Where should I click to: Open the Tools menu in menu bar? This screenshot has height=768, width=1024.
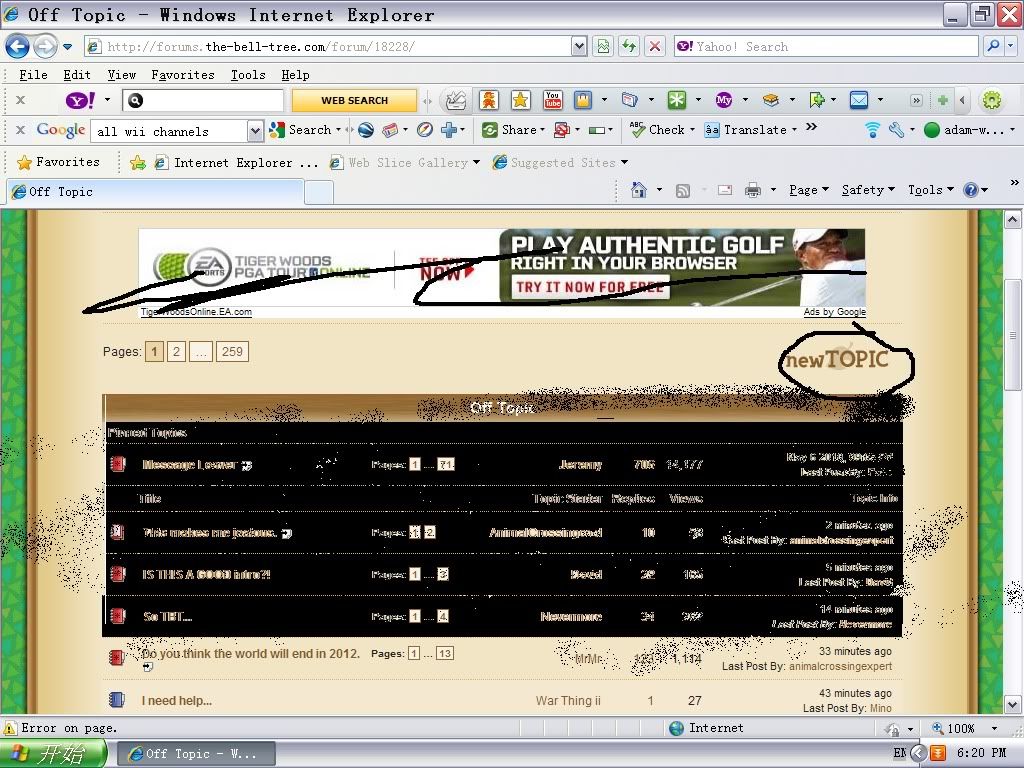[247, 75]
